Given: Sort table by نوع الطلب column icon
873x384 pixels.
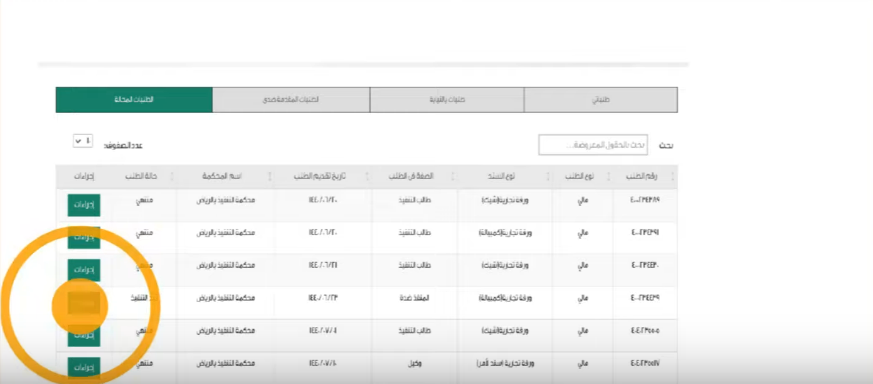Looking at the screenshot, I should [x=608, y=176].
